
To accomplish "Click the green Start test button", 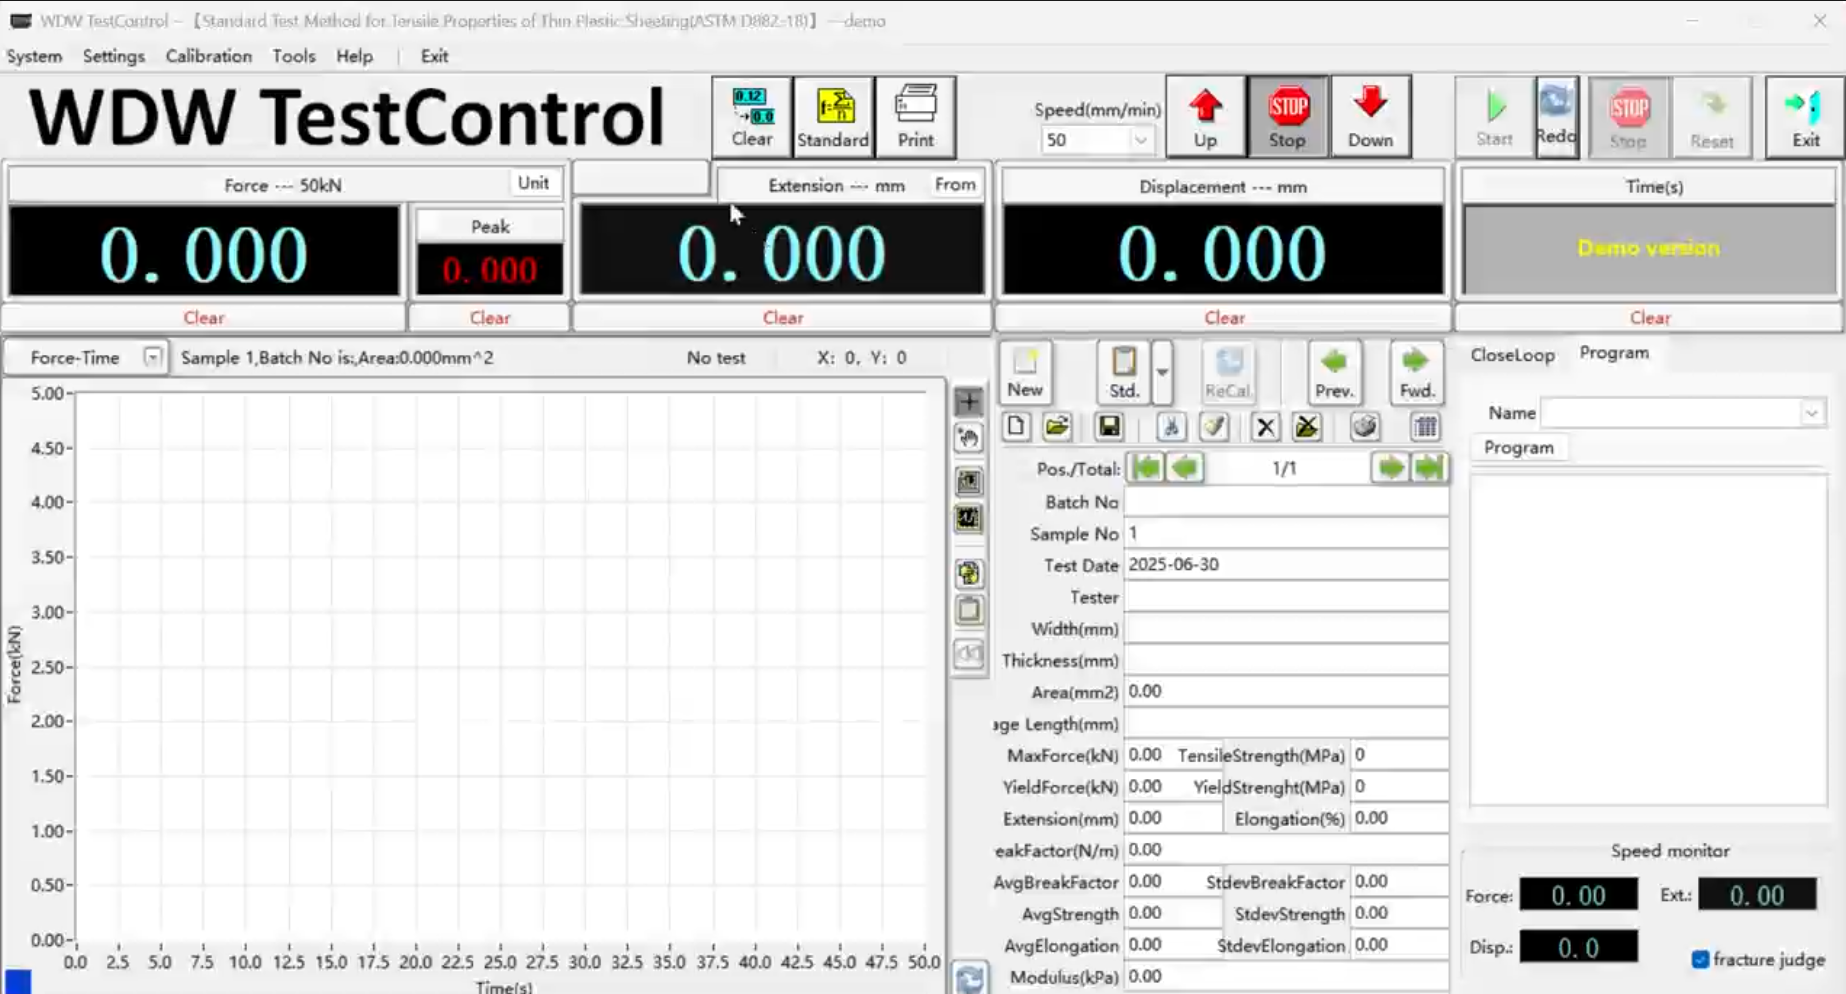I will click(1494, 117).
